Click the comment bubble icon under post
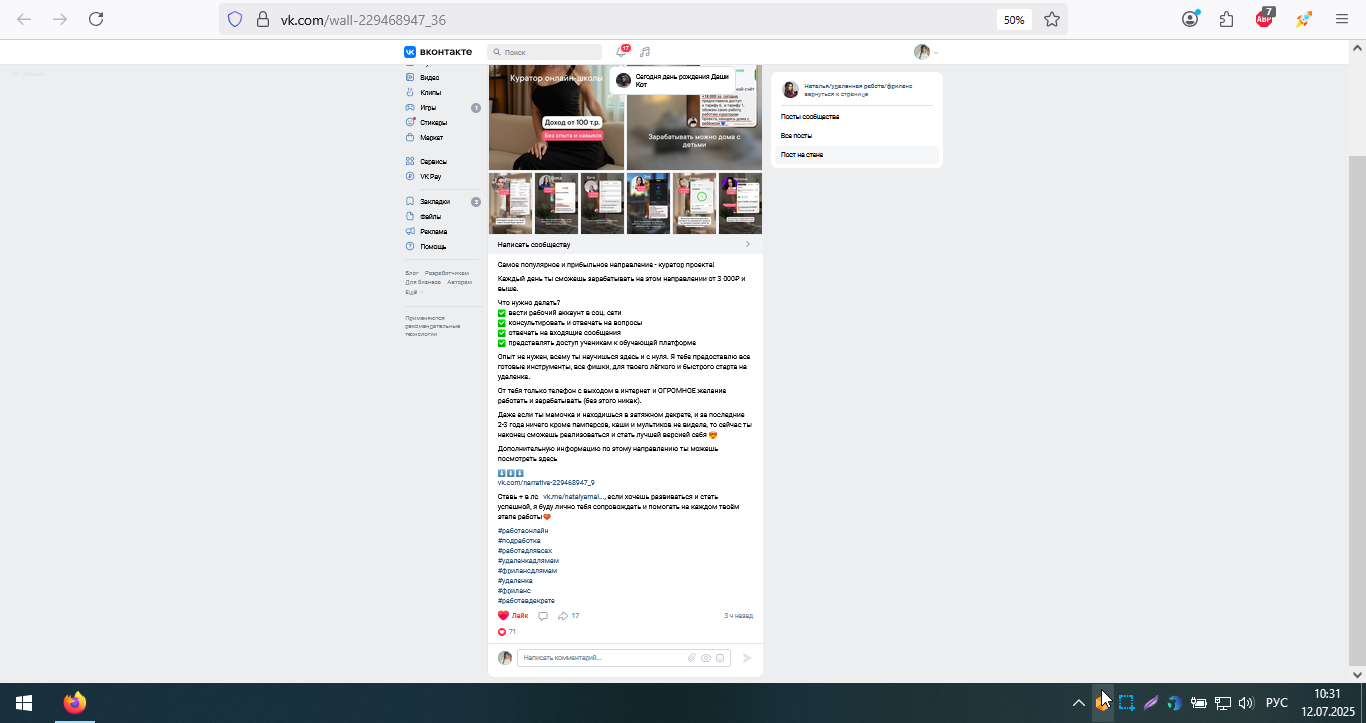 click(x=543, y=616)
